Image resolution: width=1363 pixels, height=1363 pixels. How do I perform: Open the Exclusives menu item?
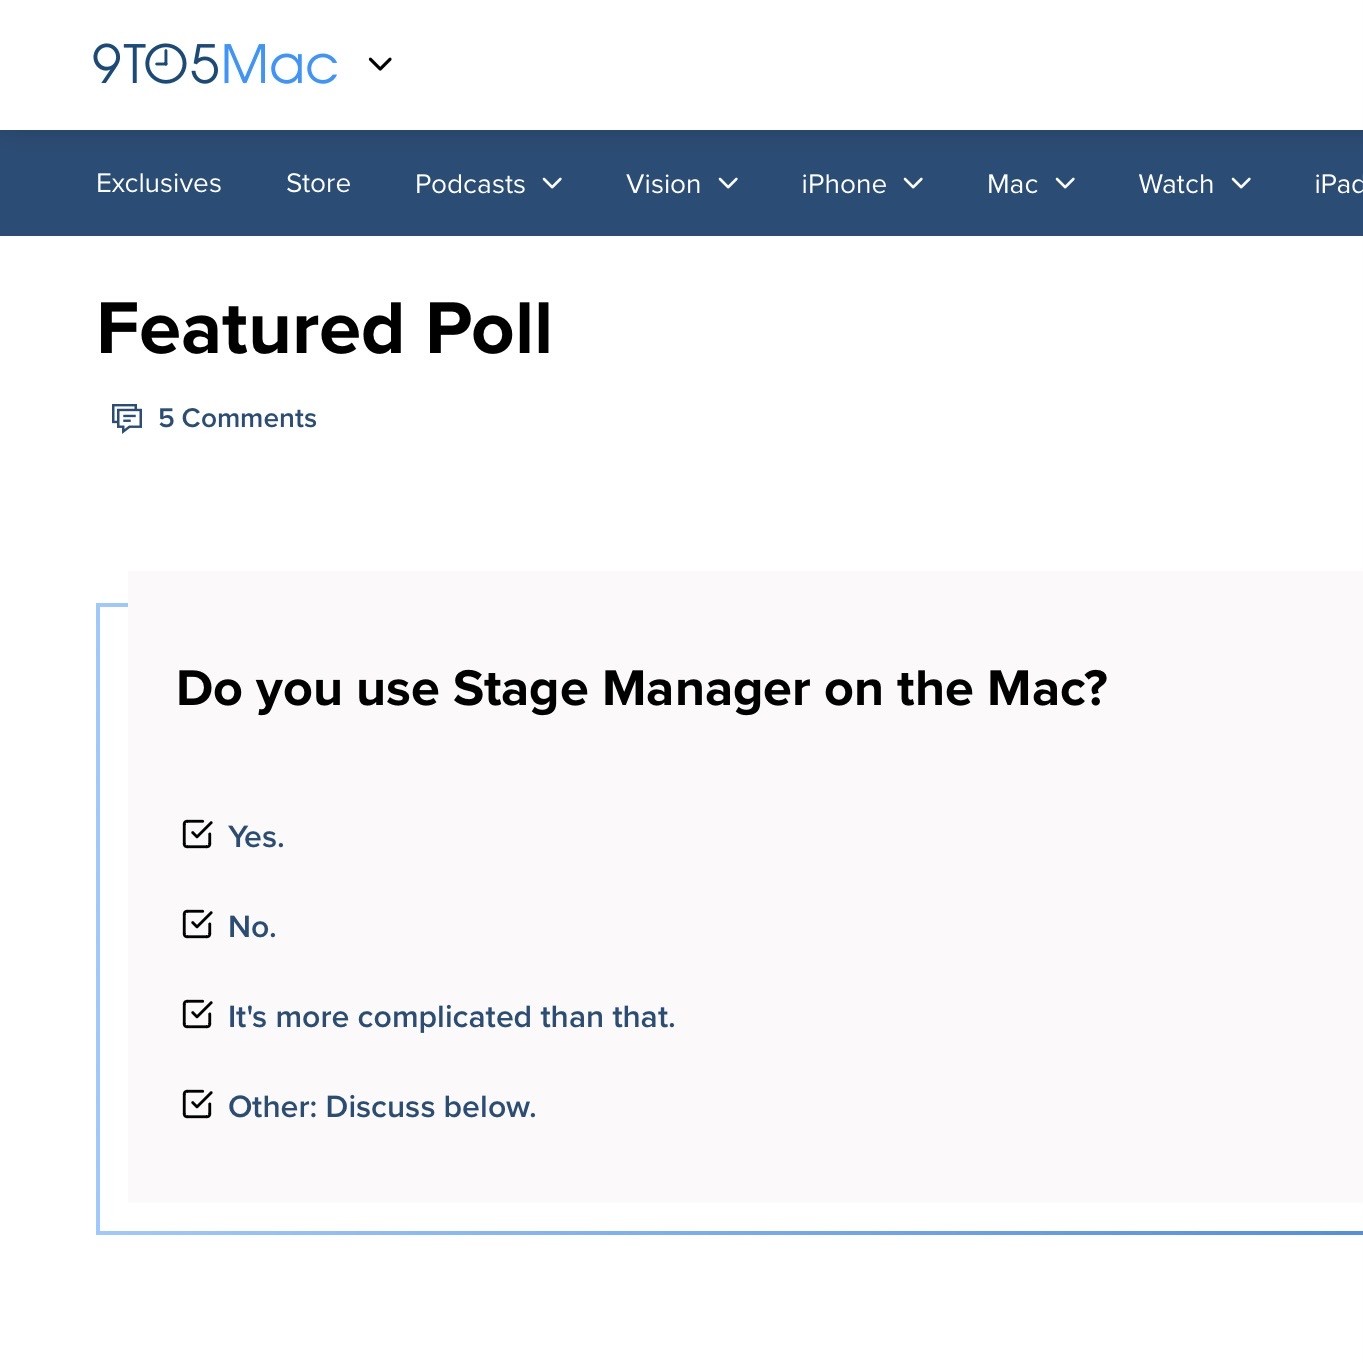click(159, 183)
